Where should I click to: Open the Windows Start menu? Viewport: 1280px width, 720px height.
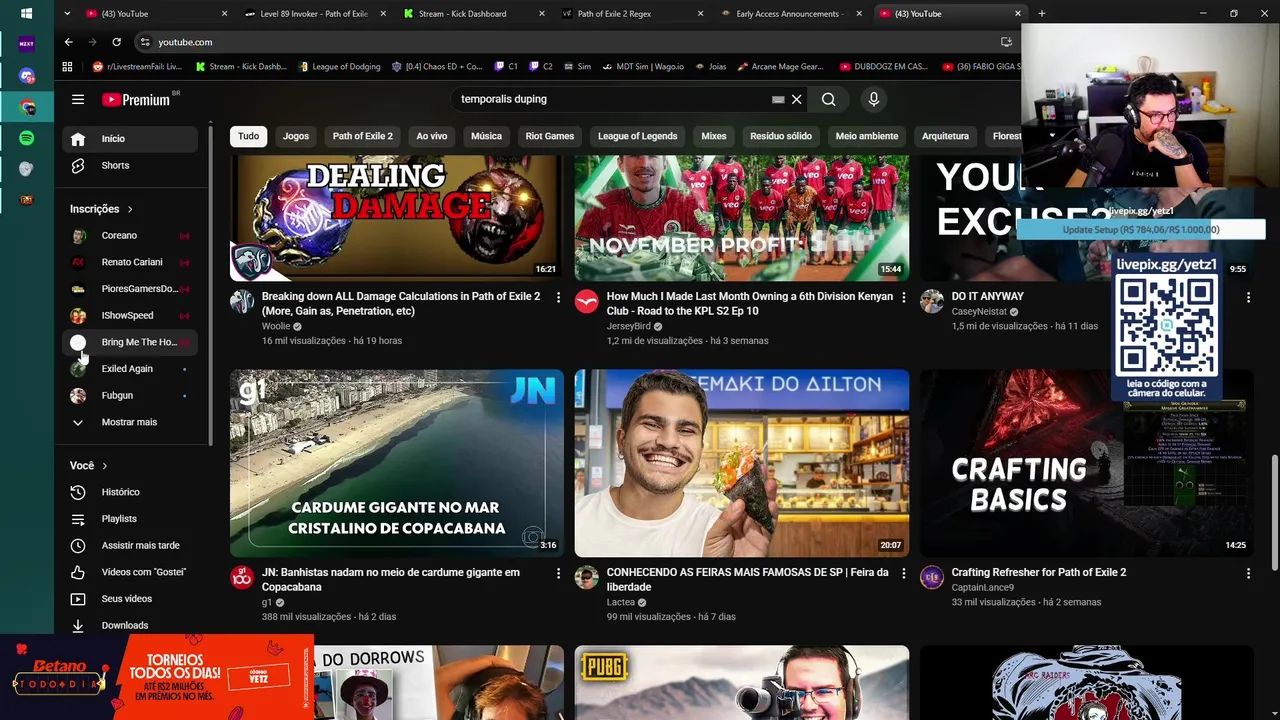tap(26, 14)
